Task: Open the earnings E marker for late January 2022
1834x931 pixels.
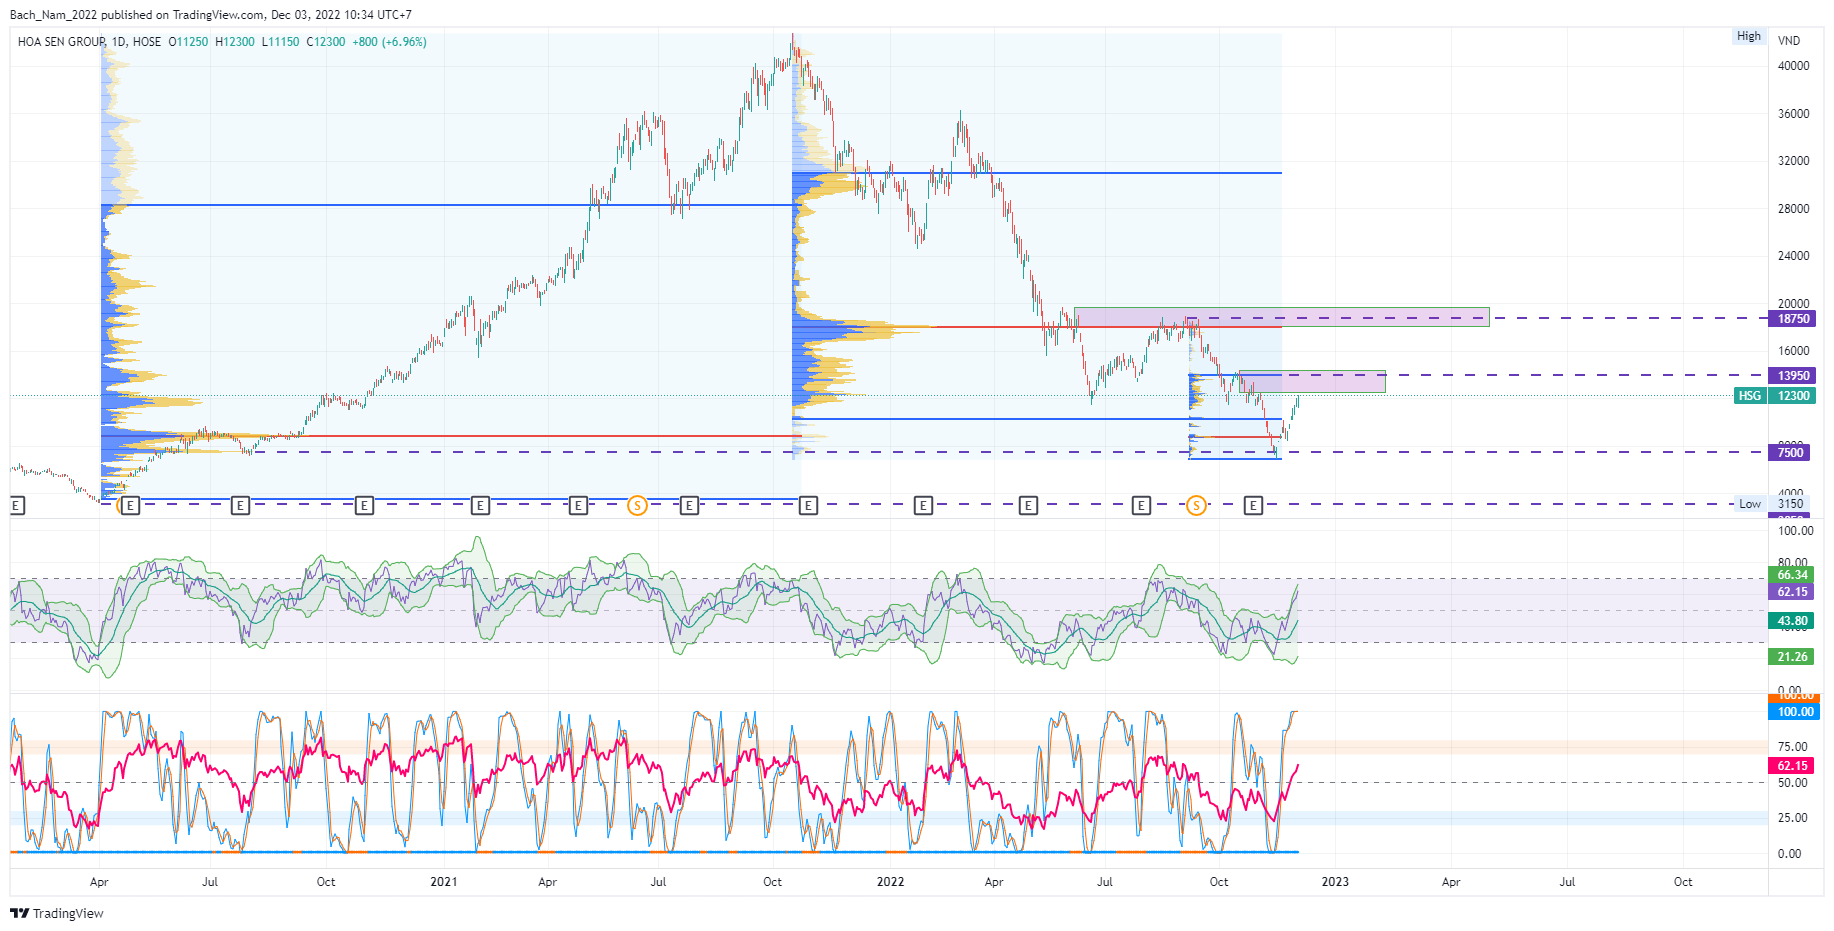Action: pyautogui.click(x=923, y=506)
